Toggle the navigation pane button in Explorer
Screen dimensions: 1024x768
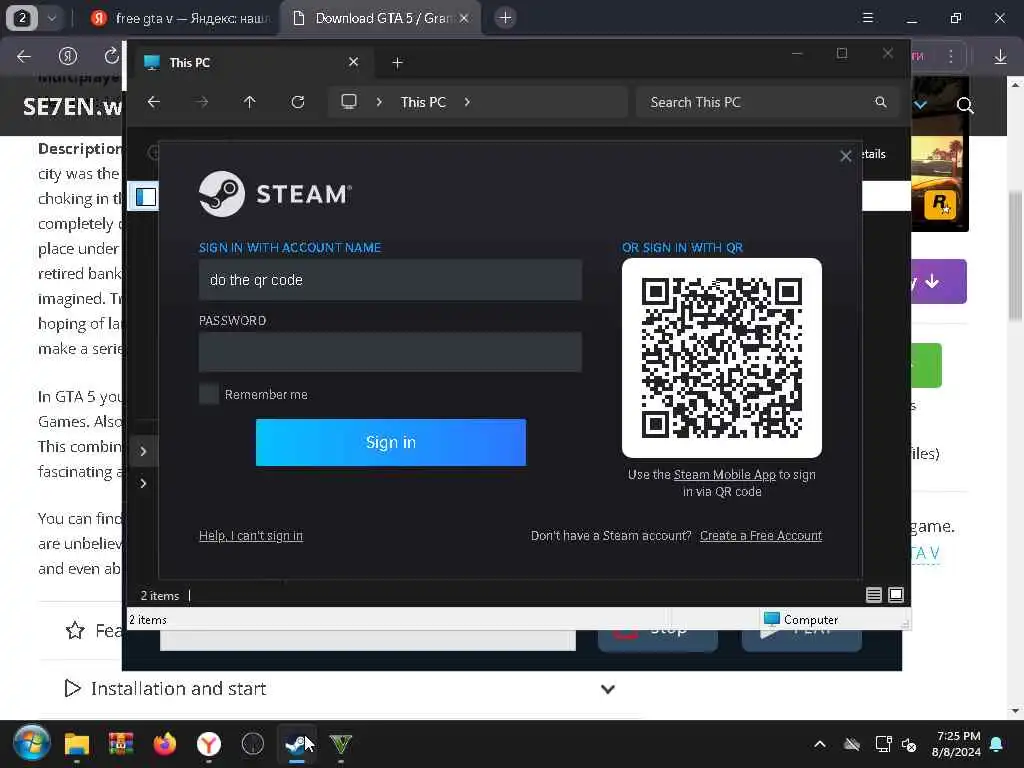(146, 197)
